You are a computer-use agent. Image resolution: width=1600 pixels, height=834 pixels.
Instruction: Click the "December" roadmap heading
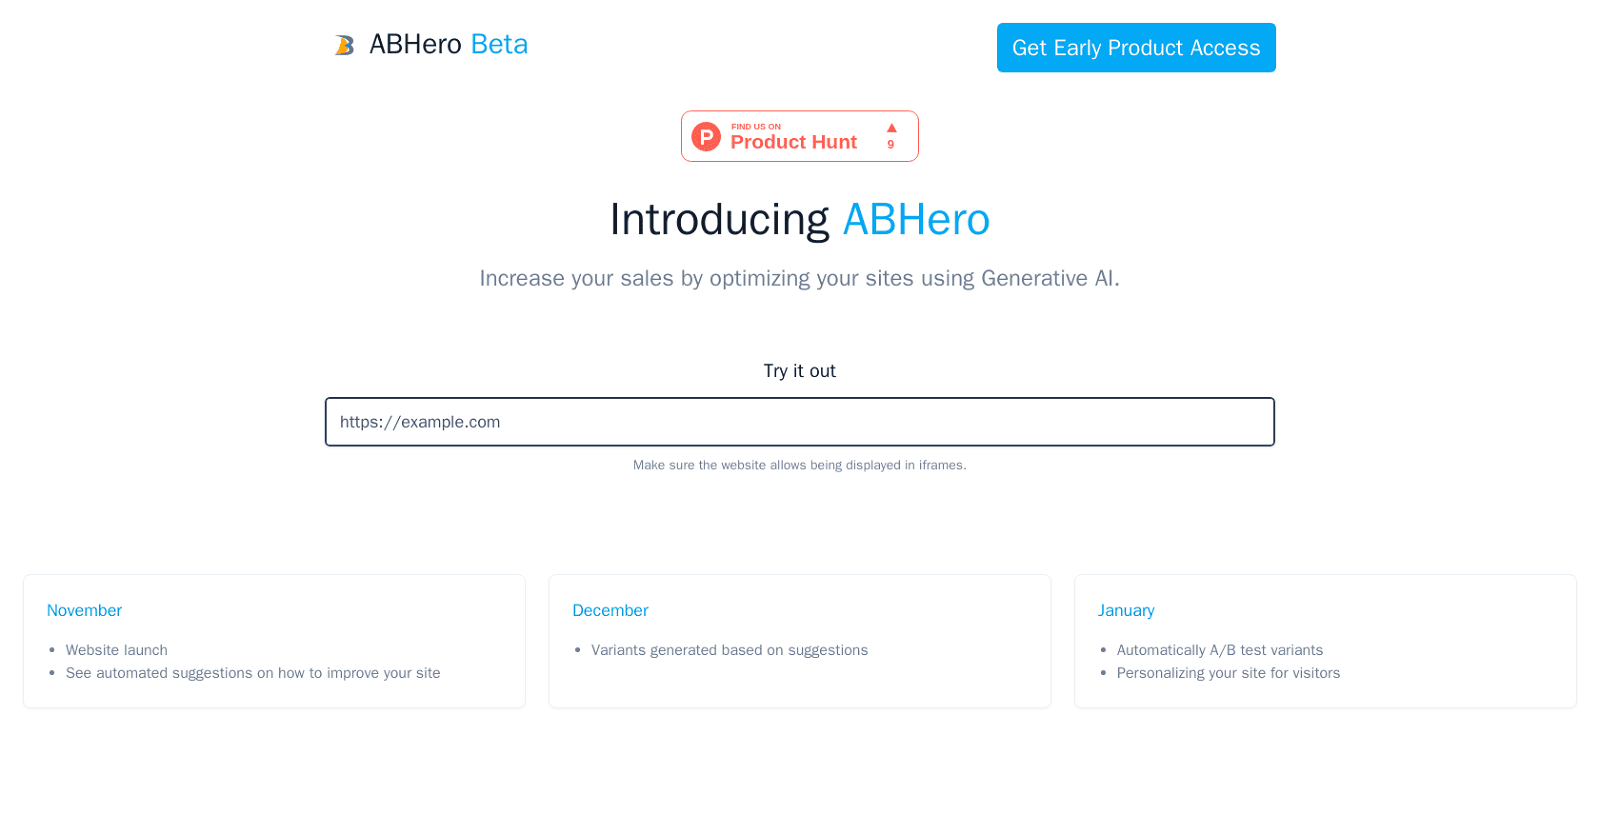coord(611,610)
